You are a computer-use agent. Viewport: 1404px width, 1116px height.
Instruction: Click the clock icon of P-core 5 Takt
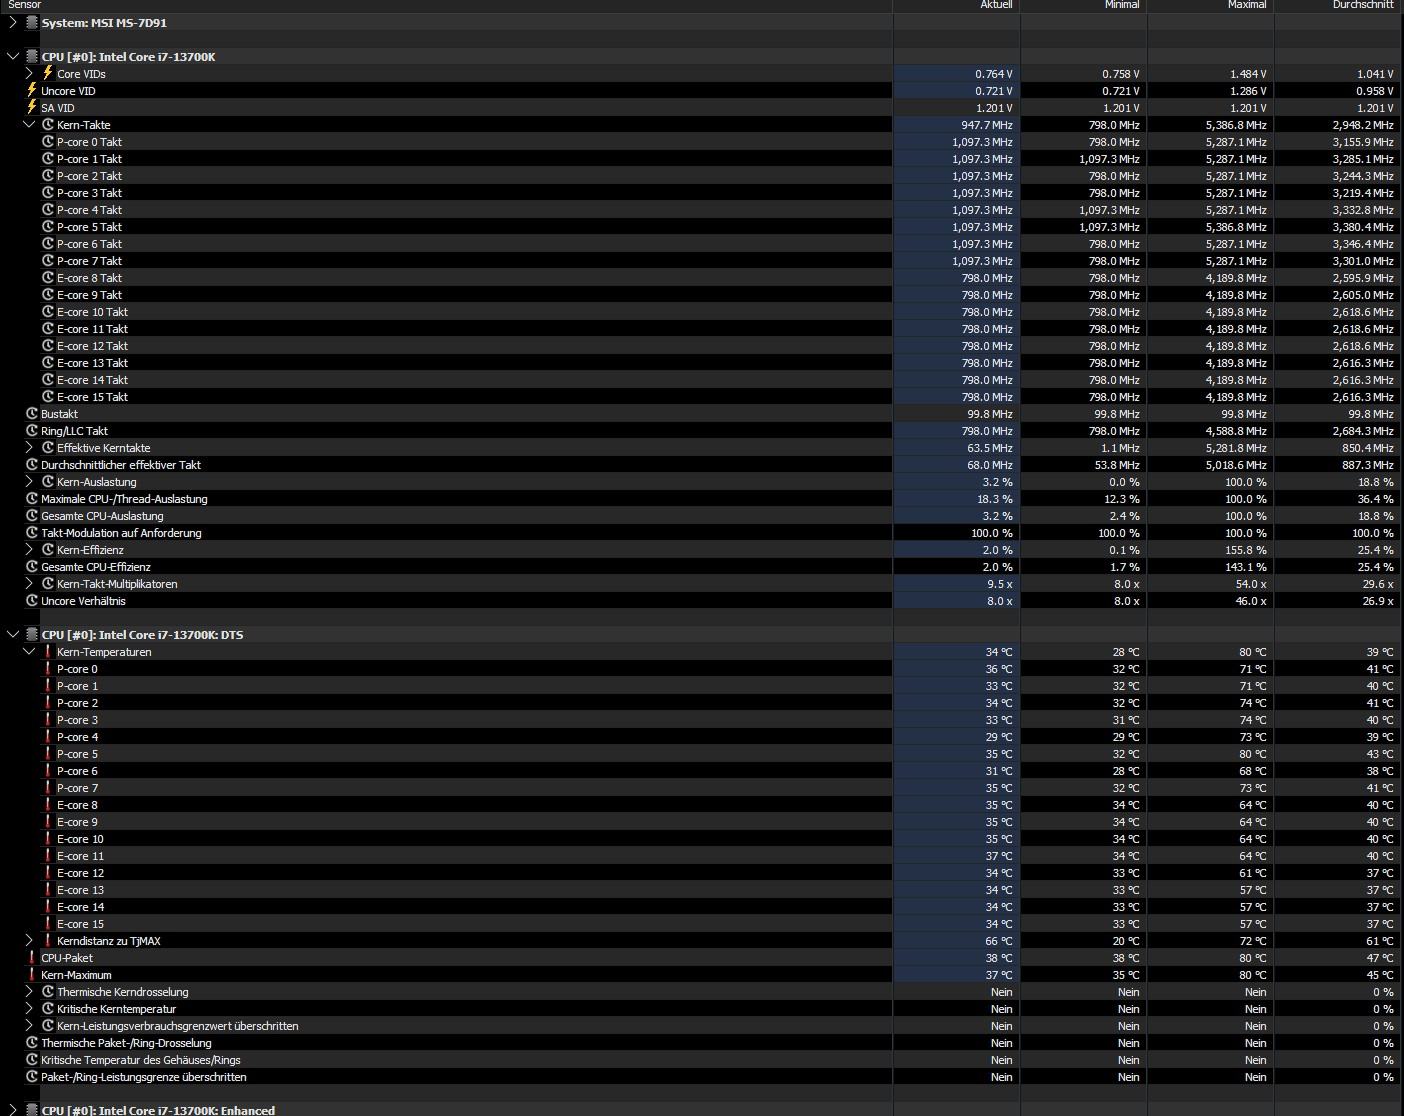[48, 227]
